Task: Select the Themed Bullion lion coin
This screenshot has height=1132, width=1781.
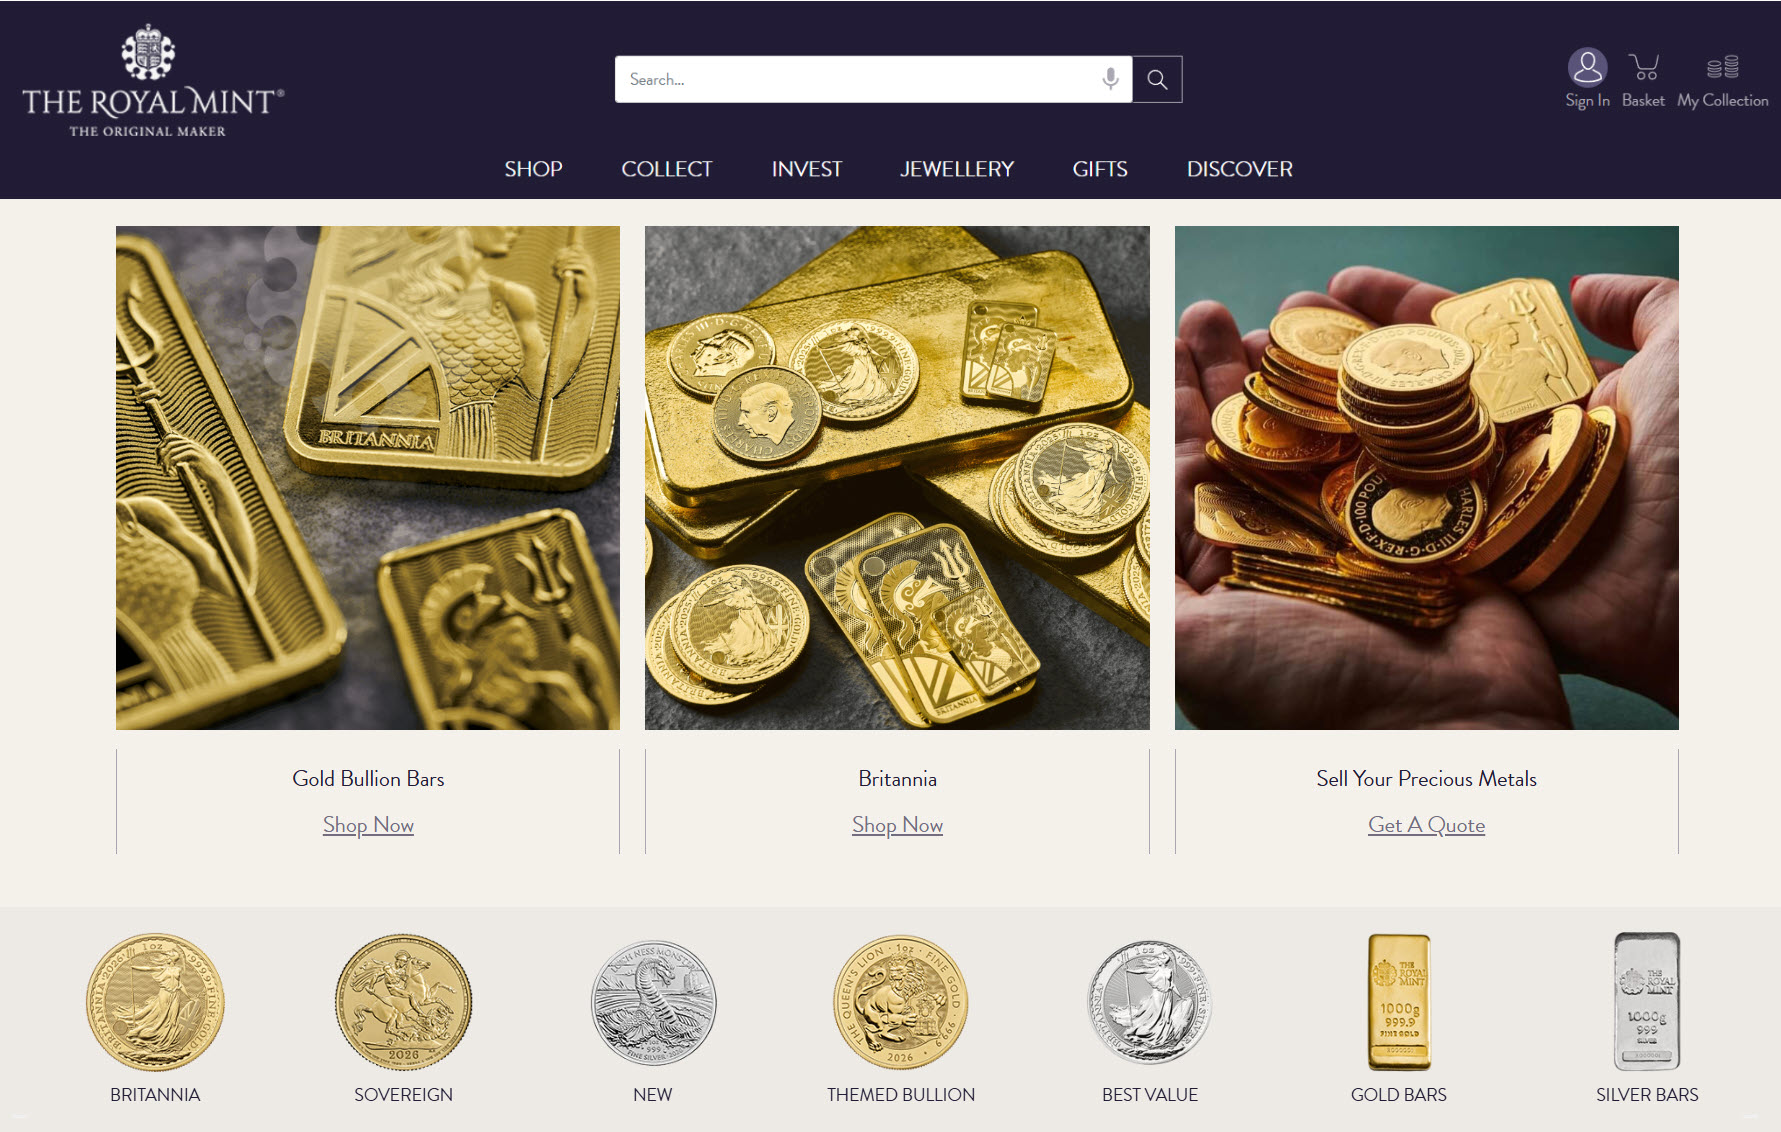Action: pyautogui.click(x=900, y=1003)
